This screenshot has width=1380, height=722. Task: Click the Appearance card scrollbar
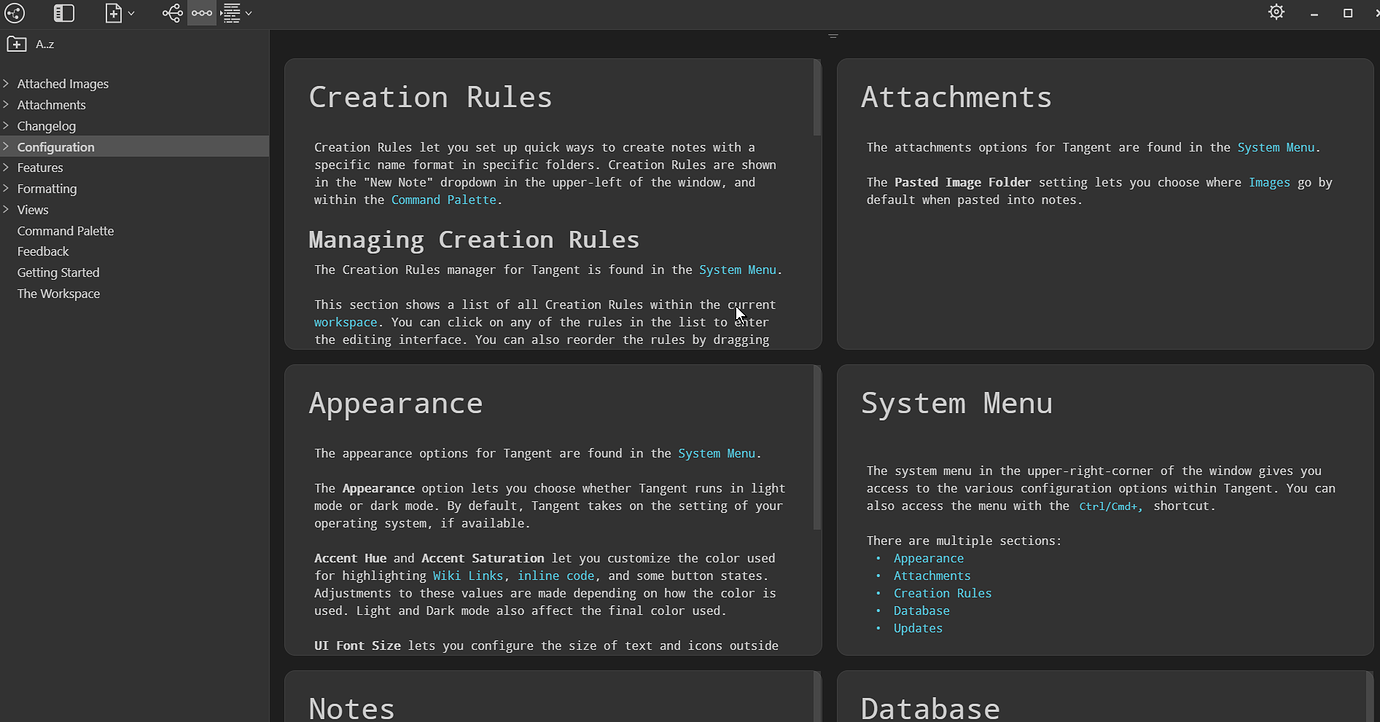[817, 447]
